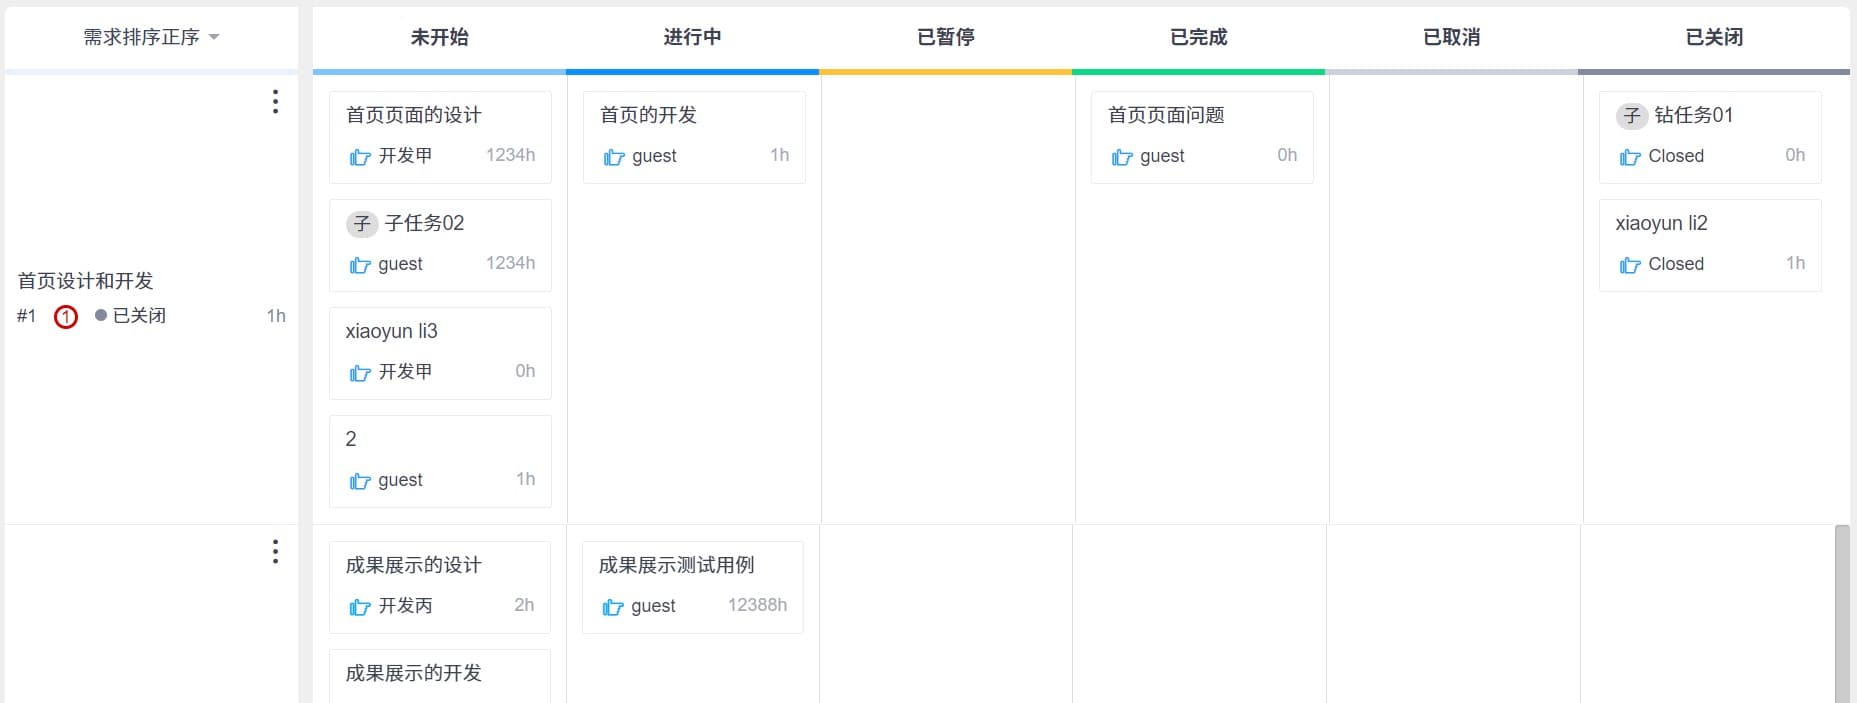The height and width of the screenshot is (703, 1857).
Task: Open three-dot menu for 首页设计和开发 row
Action: tap(275, 101)
